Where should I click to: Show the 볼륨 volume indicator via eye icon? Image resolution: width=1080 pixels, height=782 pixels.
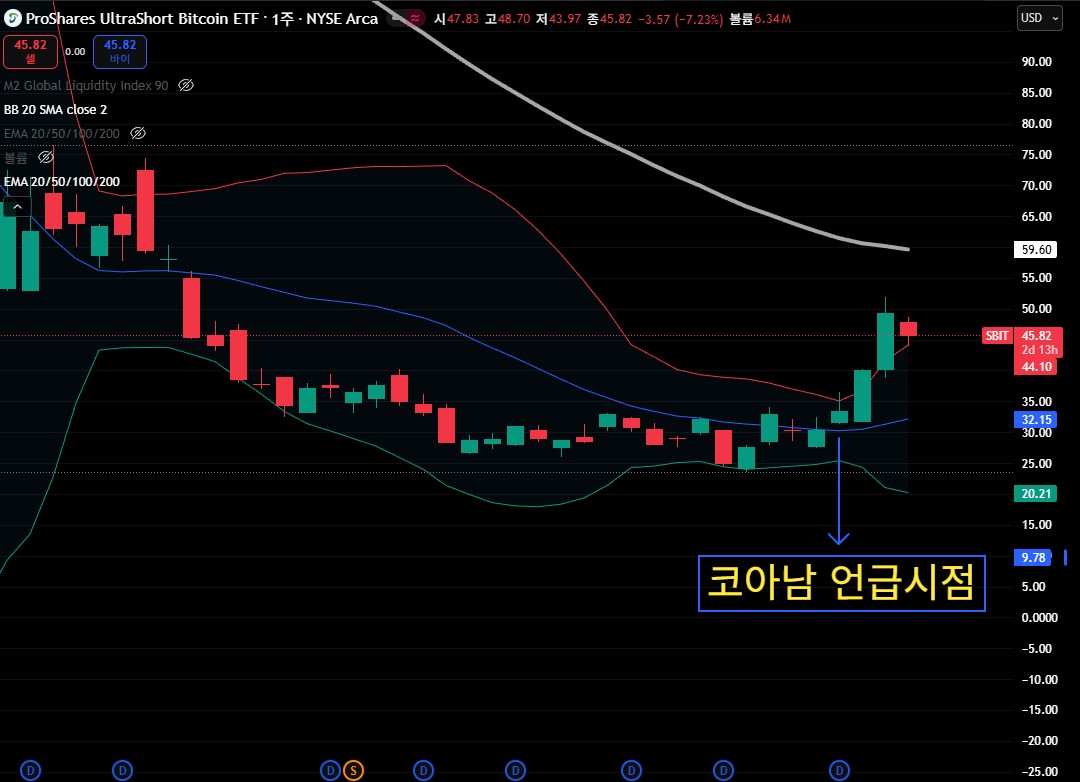[45, 157]
